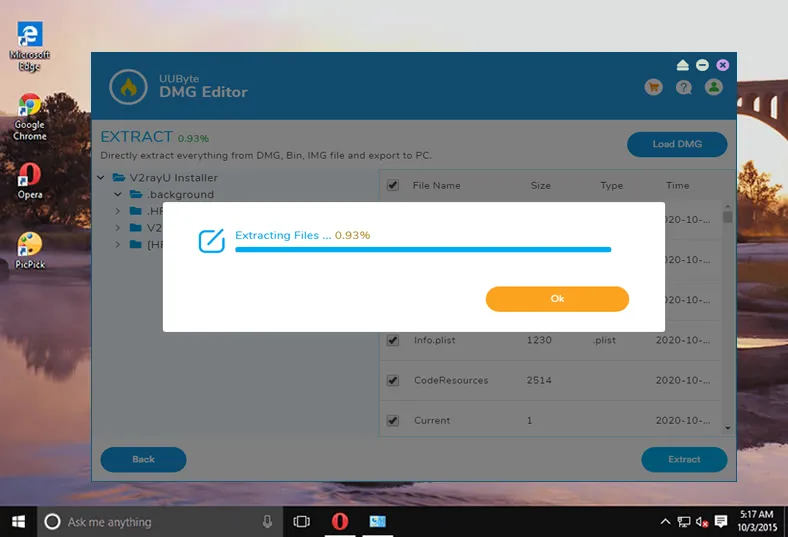
Task: Click the Extract button
Action: (684, 459)
